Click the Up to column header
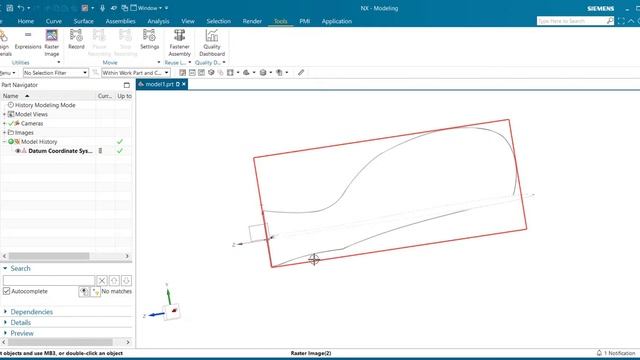 click(x=124, y=96)
